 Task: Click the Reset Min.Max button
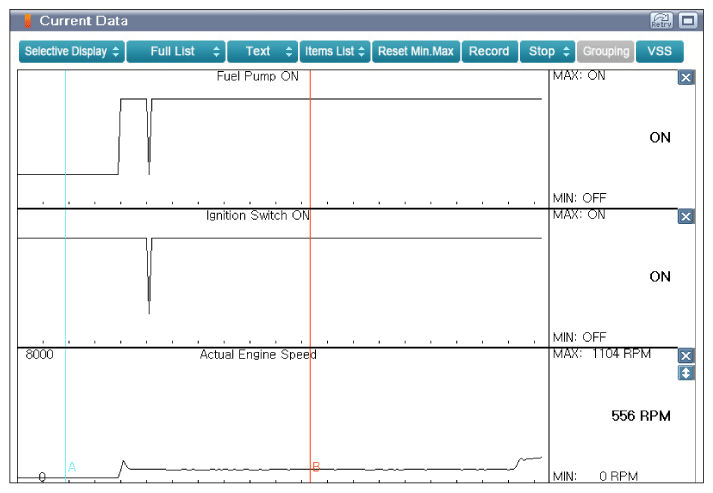pos(416,51)
